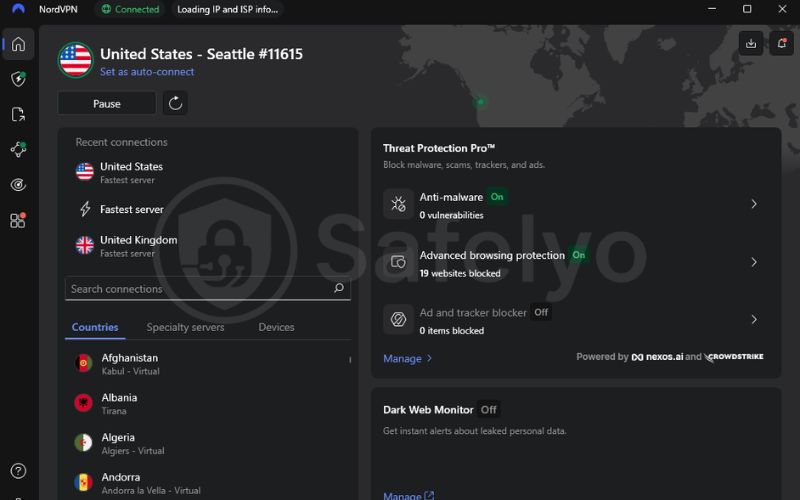Switch to the Specialty servers tab
The width and height of the screenshot is (800, 500).
click(x=185, y=327)
